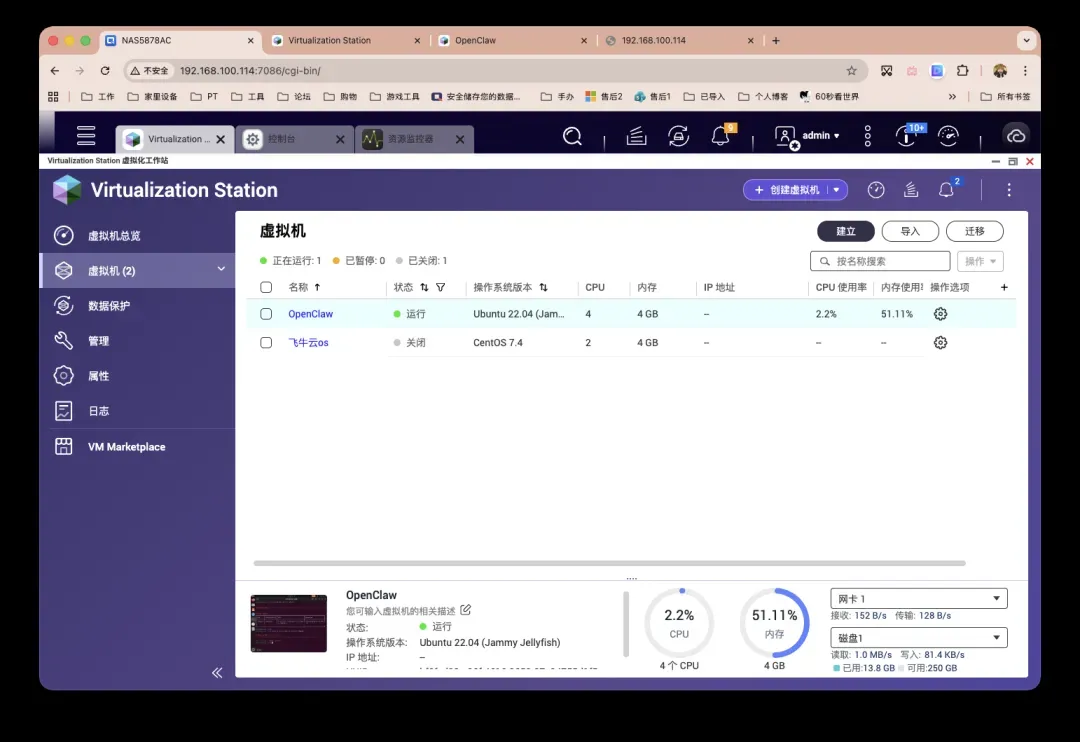The height and width of the screenshot is (742, 1080).
Task: Open the QTS search magnifier icon
Action: coord(572,136)
